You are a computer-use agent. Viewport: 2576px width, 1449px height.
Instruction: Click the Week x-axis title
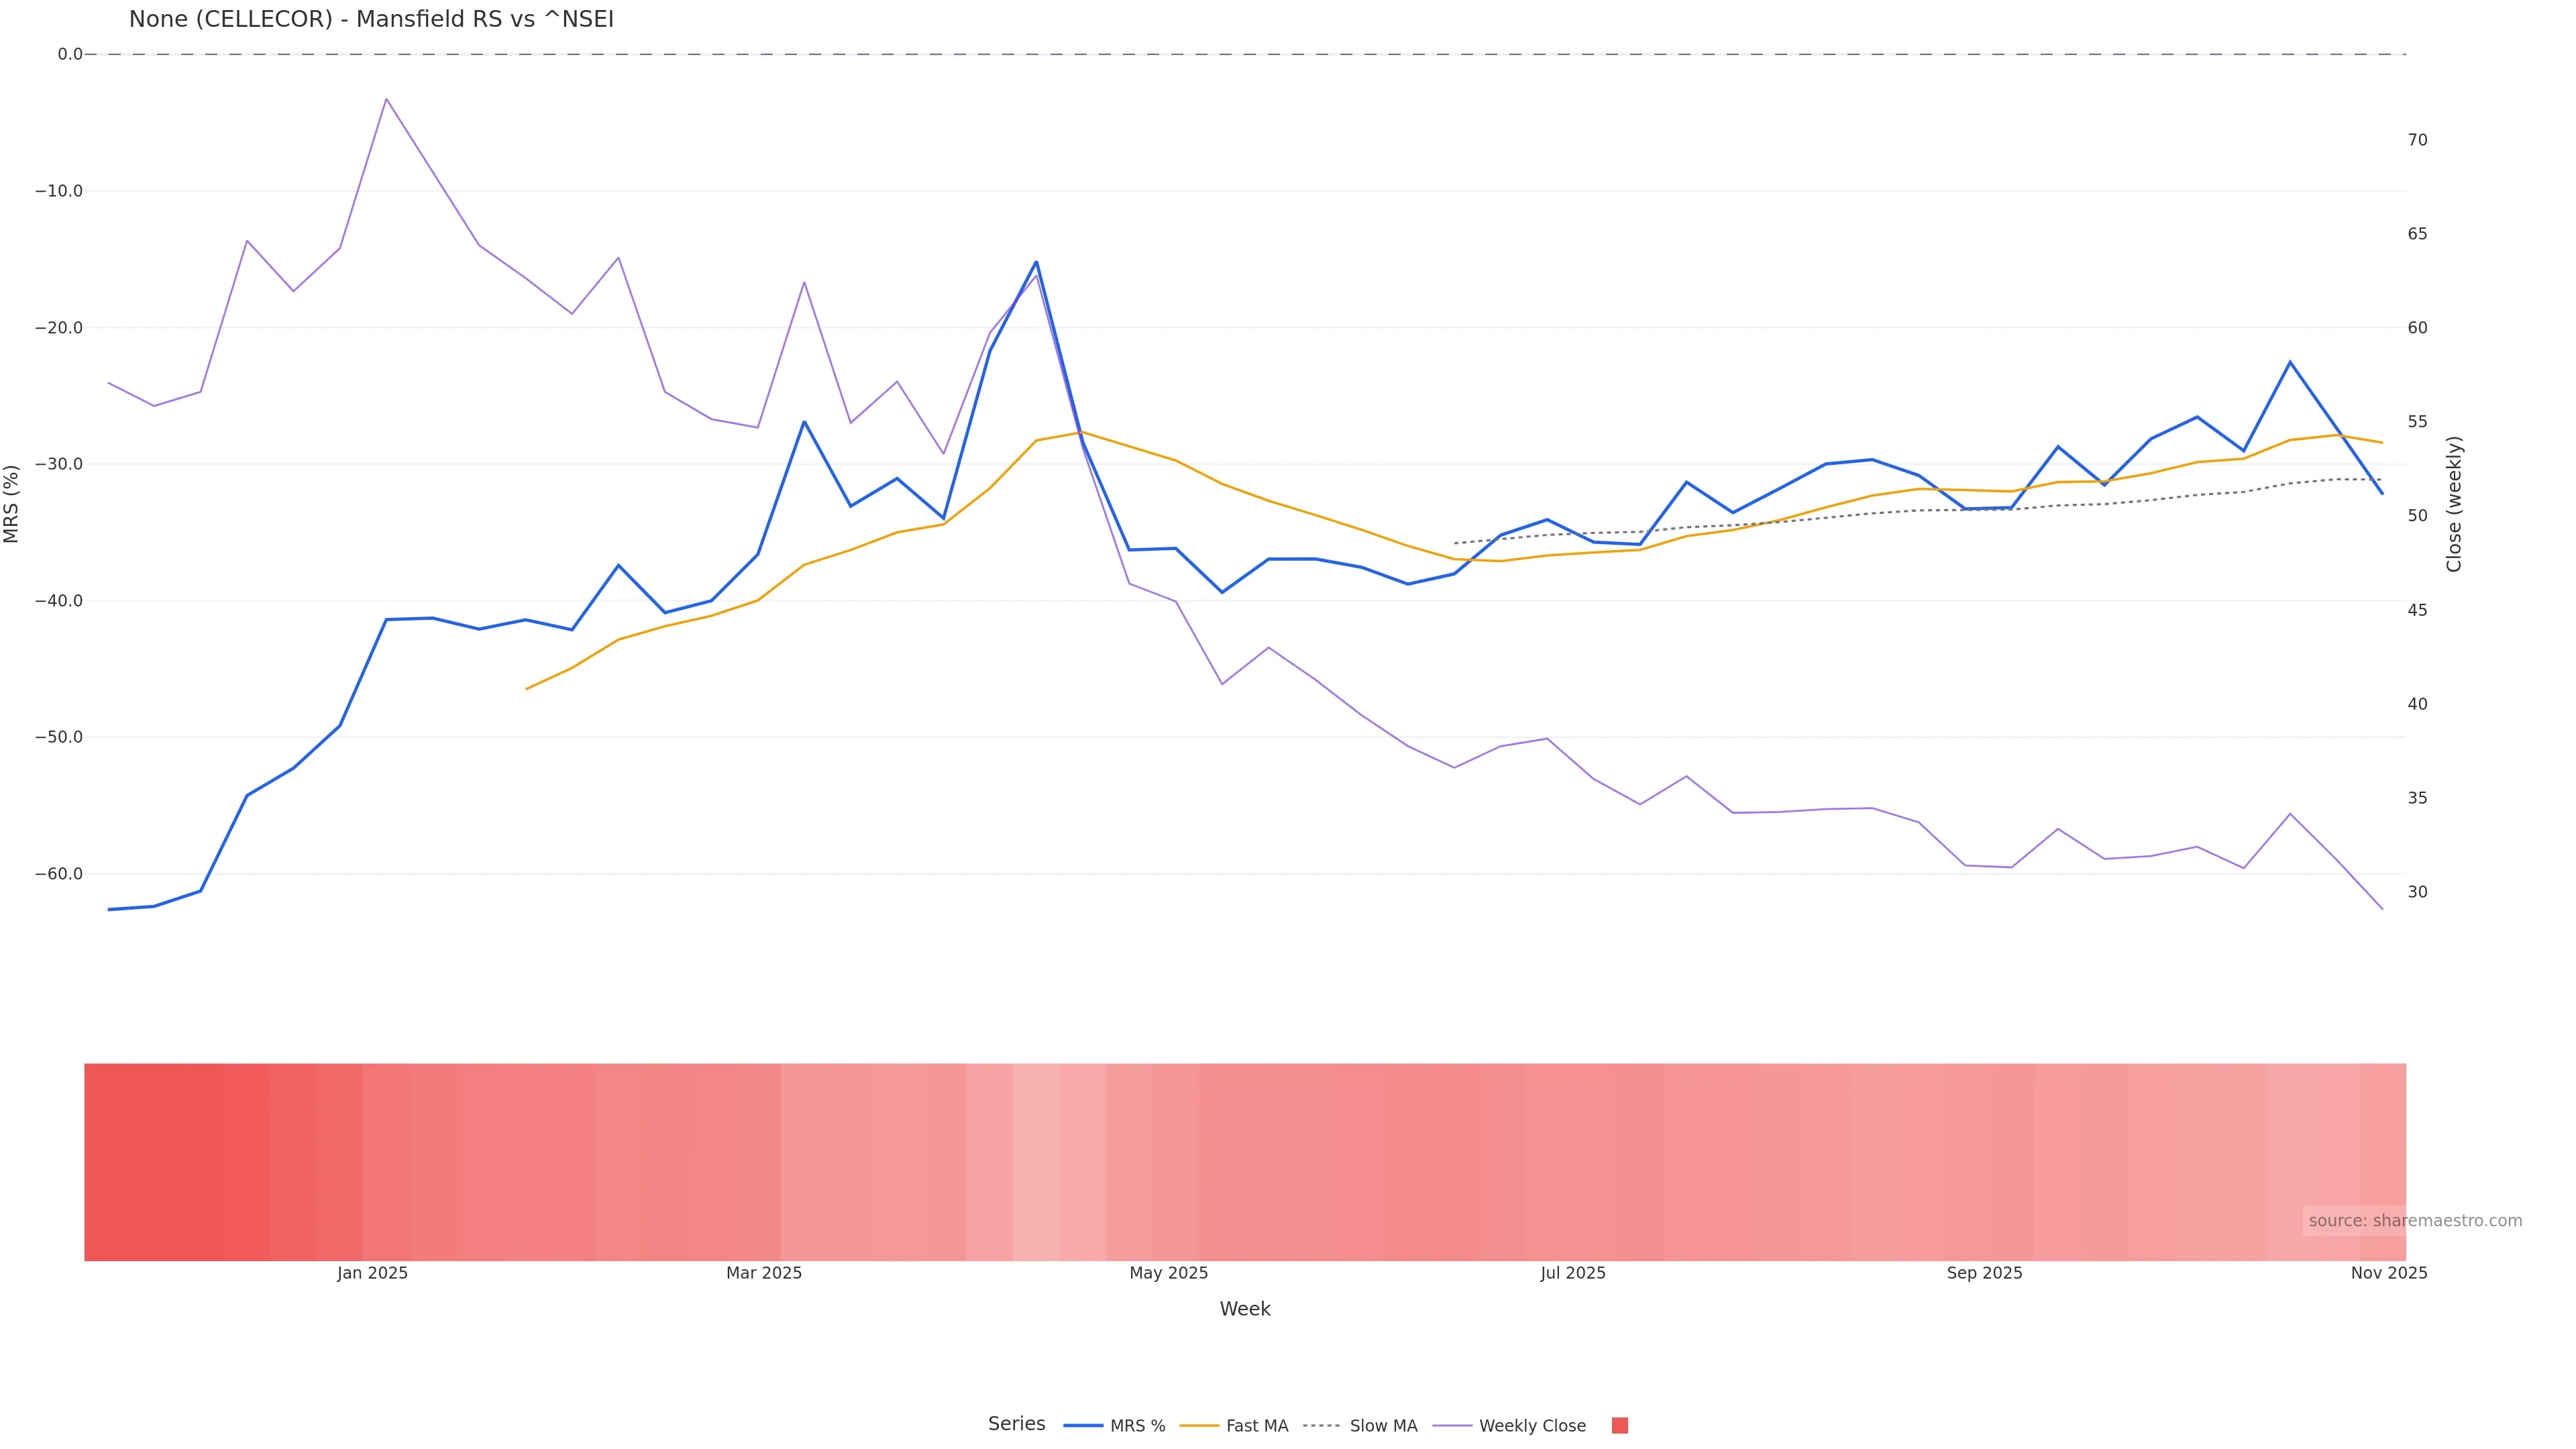pyautogui.click(x=1245, y=1309)
